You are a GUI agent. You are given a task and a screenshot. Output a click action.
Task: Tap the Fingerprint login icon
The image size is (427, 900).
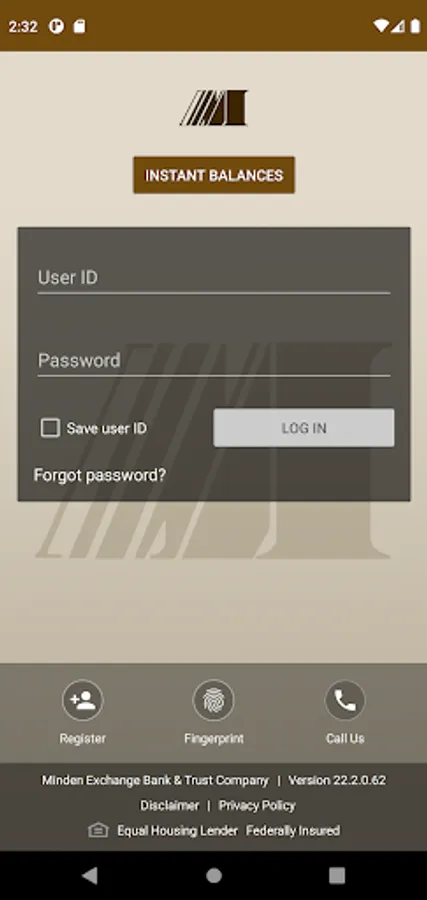point(214,700)
